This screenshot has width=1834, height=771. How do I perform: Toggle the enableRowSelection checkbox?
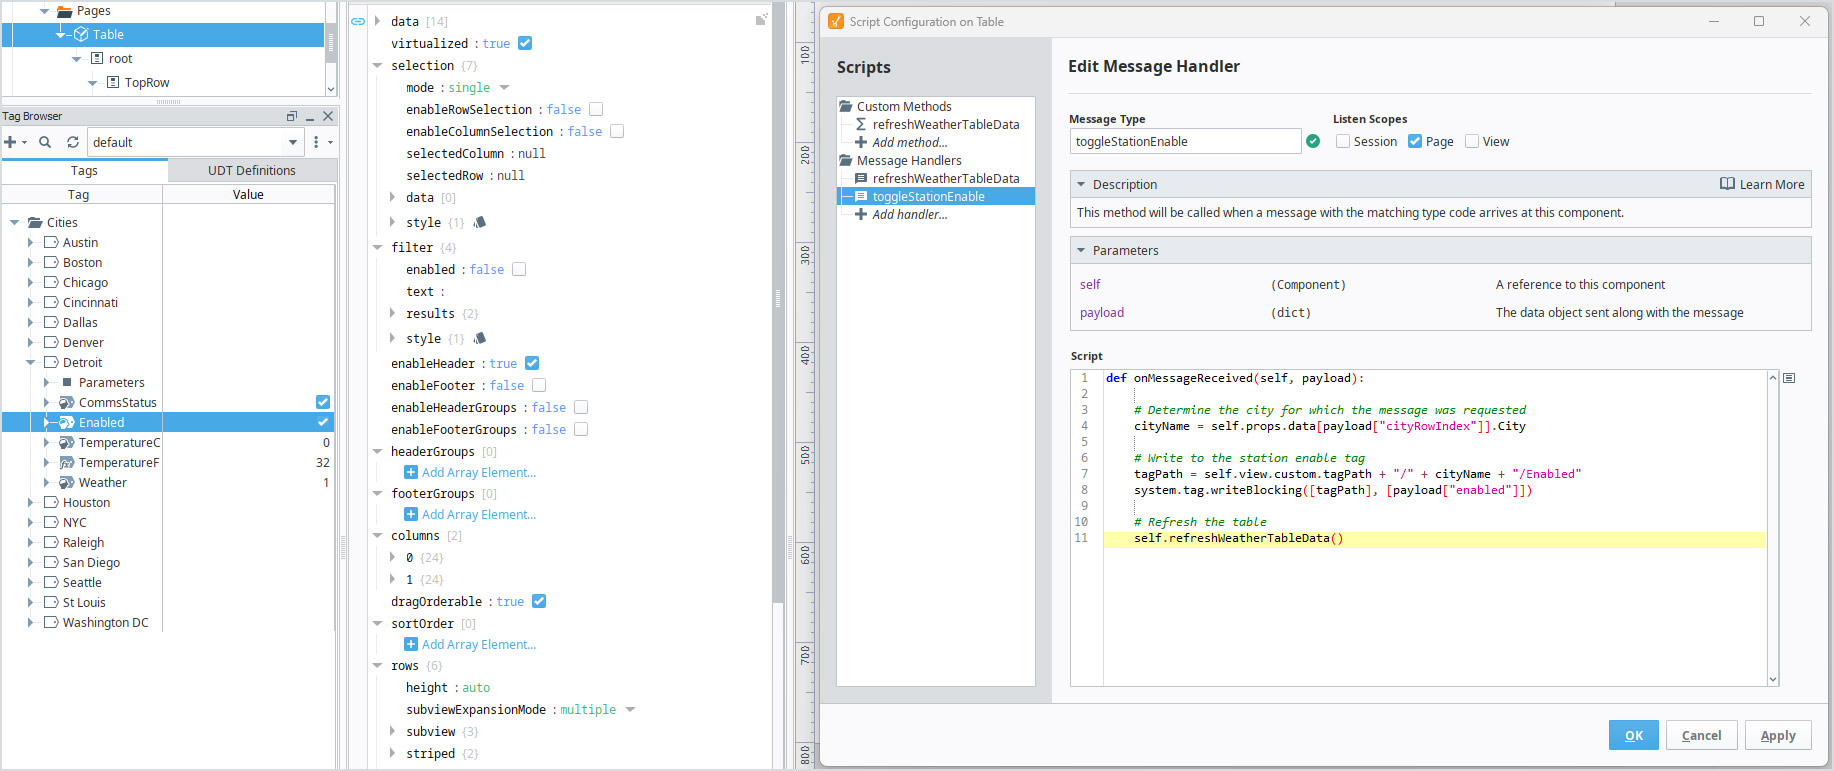[596, 109]
